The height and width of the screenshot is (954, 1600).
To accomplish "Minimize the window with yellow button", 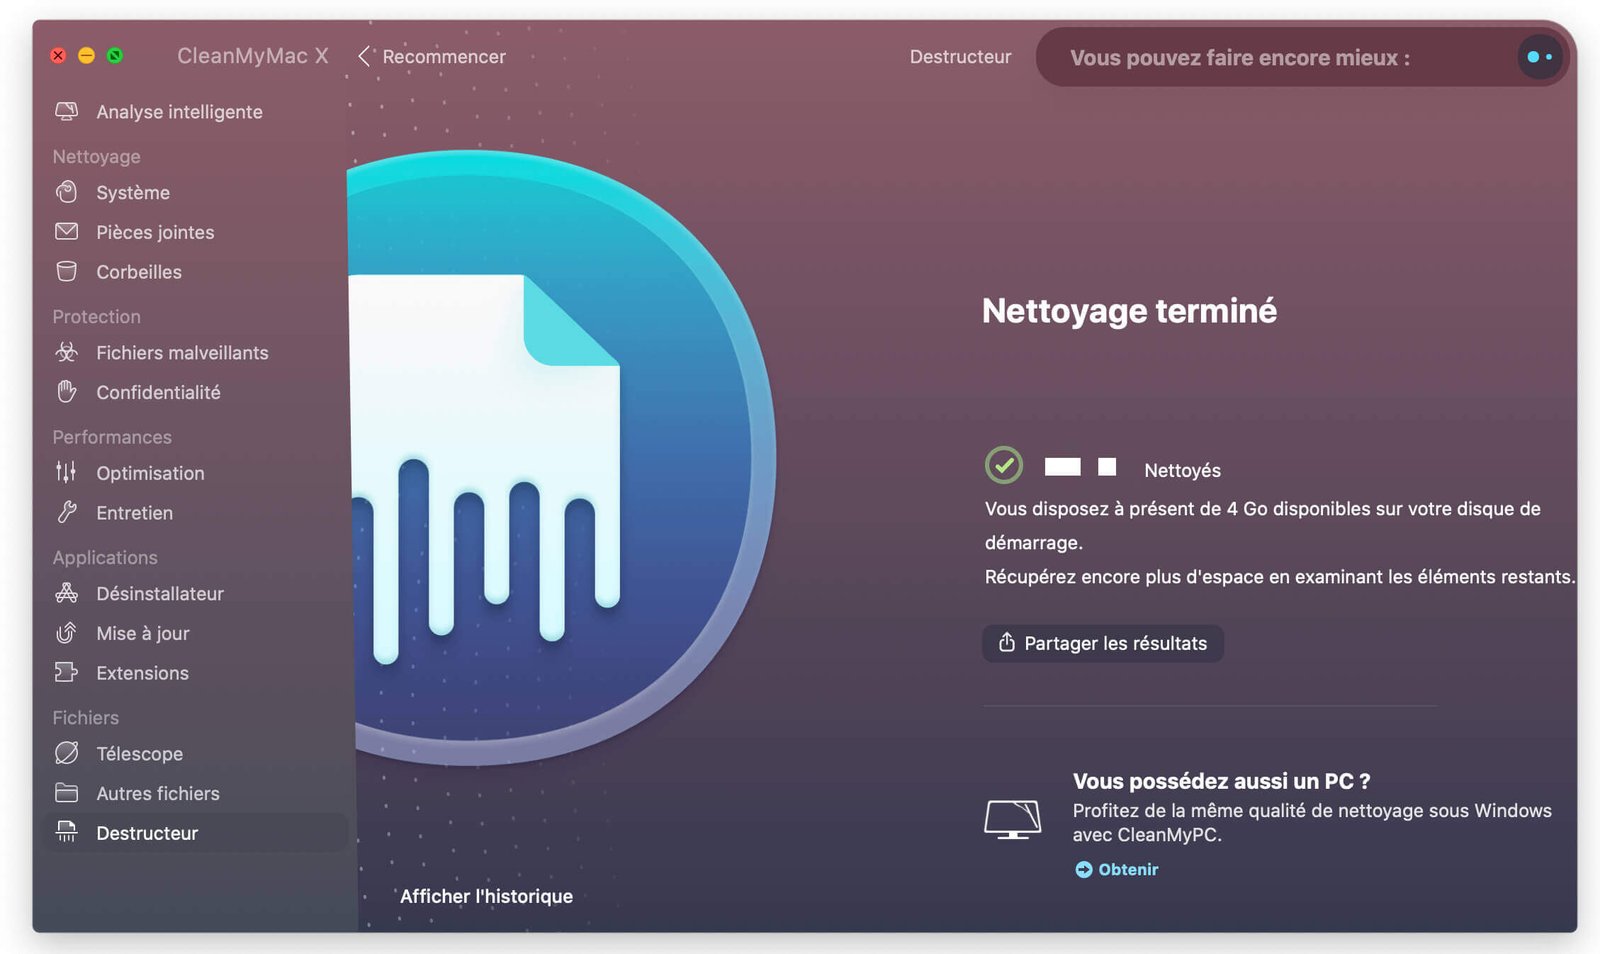I will 86,55.
